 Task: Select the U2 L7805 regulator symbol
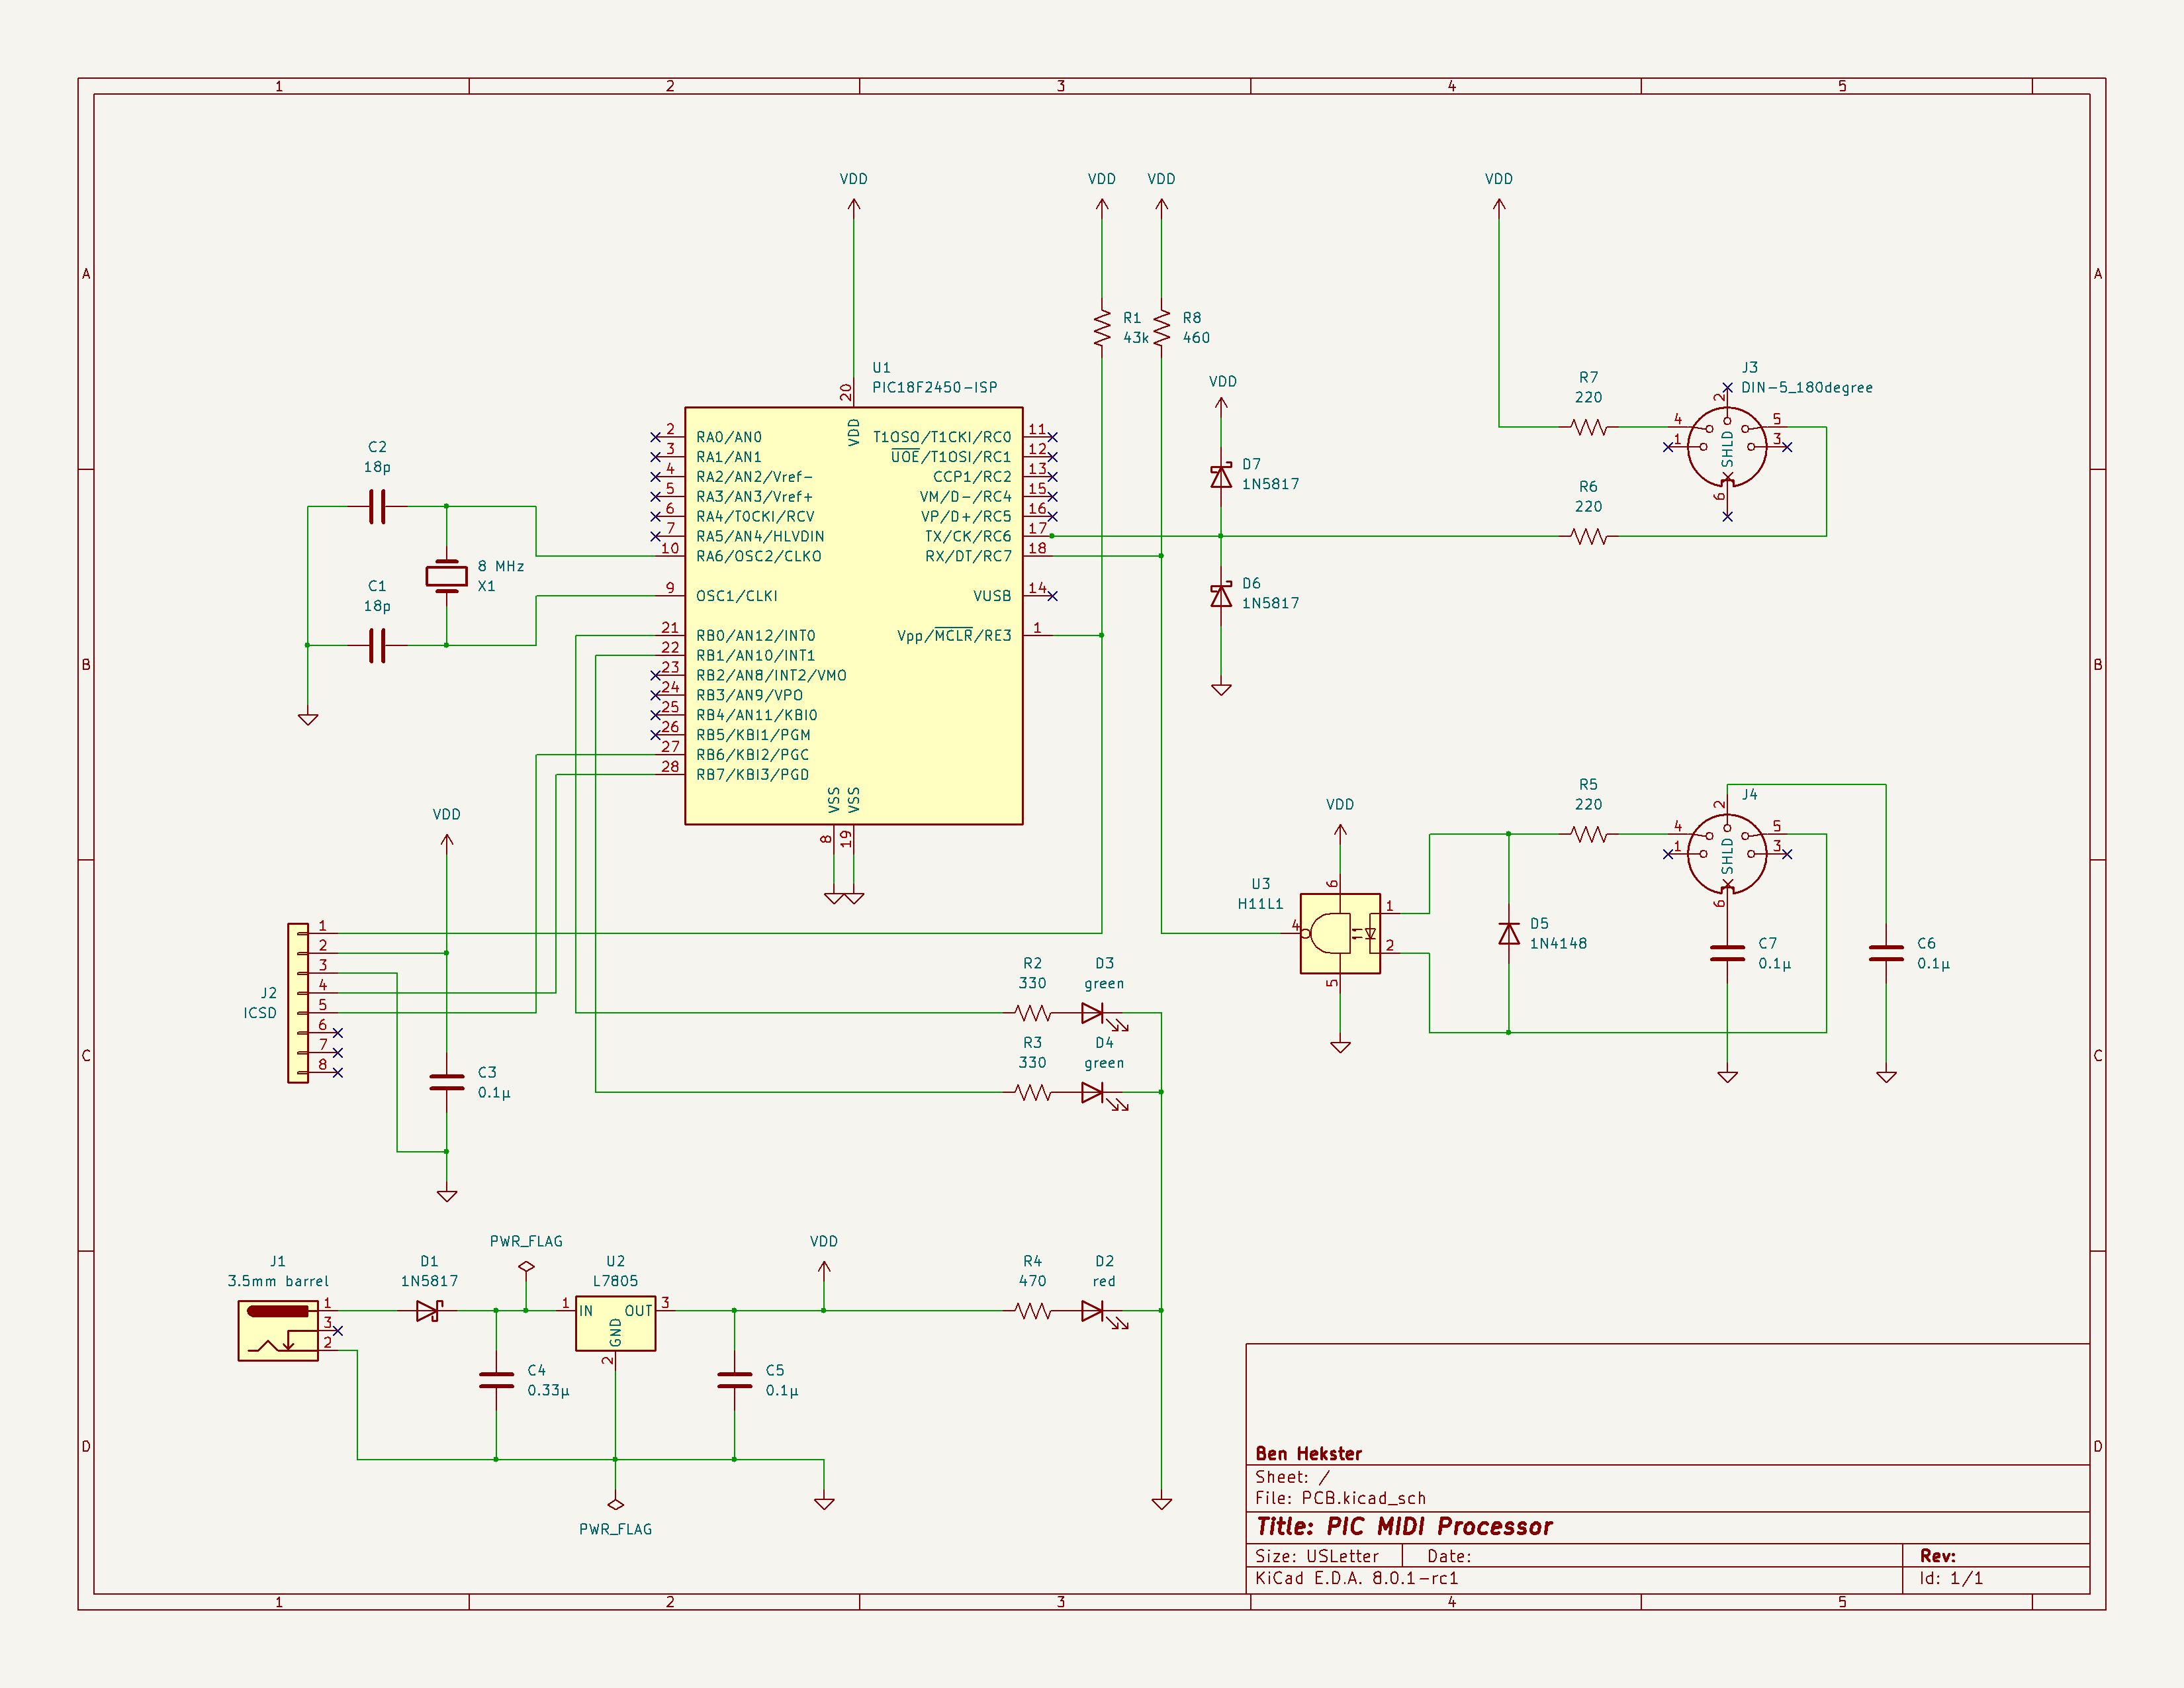615,1325
